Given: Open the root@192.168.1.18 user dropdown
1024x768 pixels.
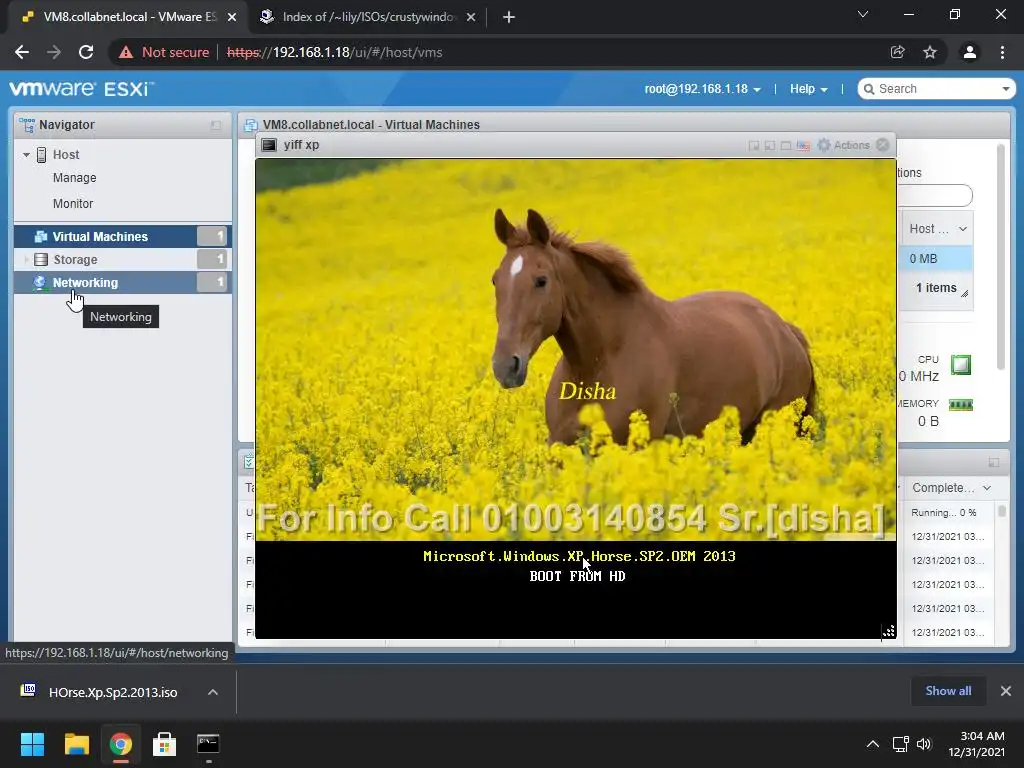Looking at the screenshot, I should [x=702, y=89].
